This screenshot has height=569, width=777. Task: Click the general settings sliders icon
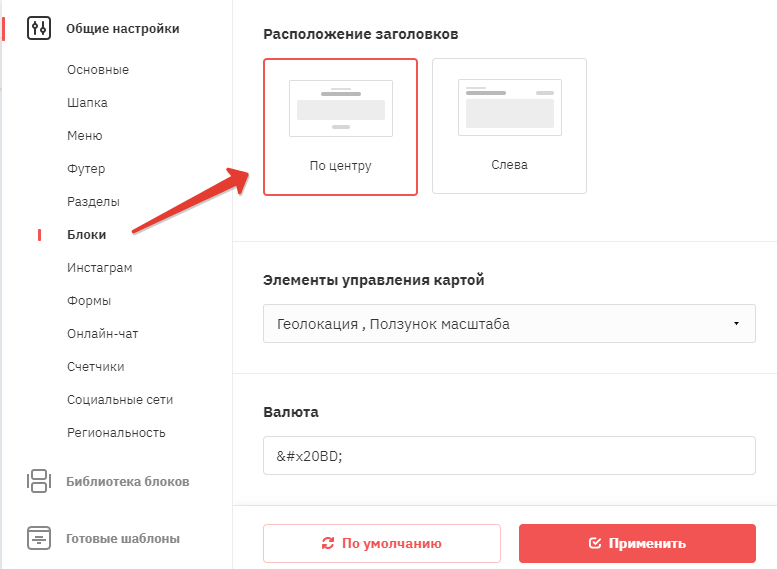(39, 28)
